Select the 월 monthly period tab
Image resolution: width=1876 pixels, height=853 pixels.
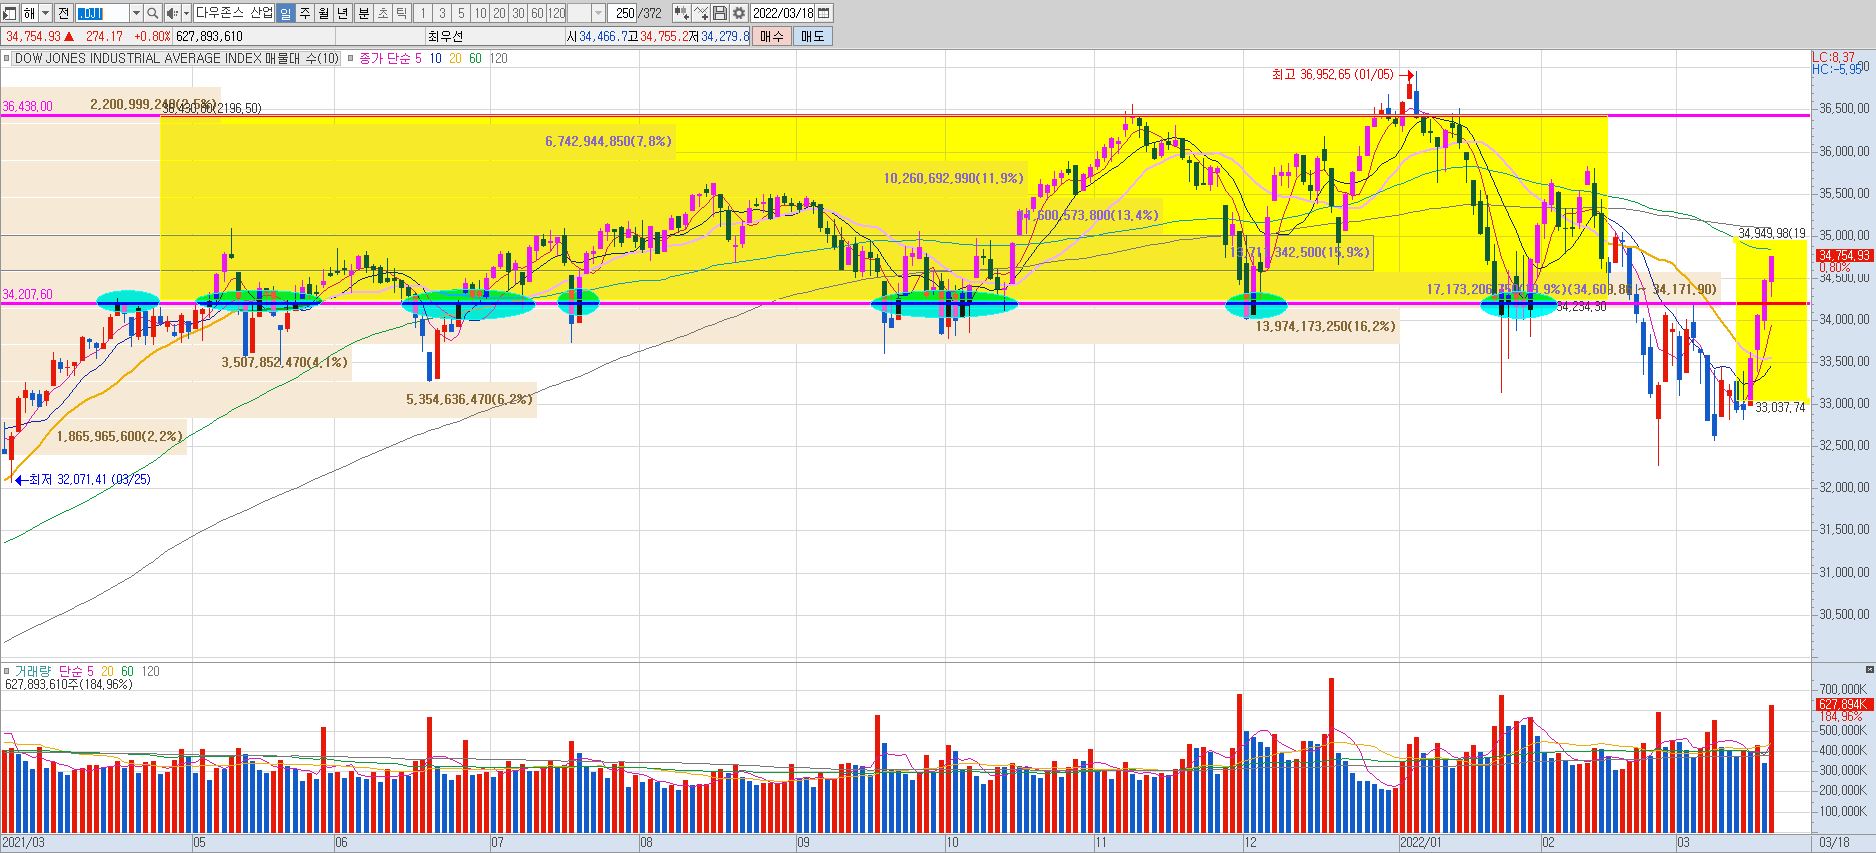click(x=324, y=13)
